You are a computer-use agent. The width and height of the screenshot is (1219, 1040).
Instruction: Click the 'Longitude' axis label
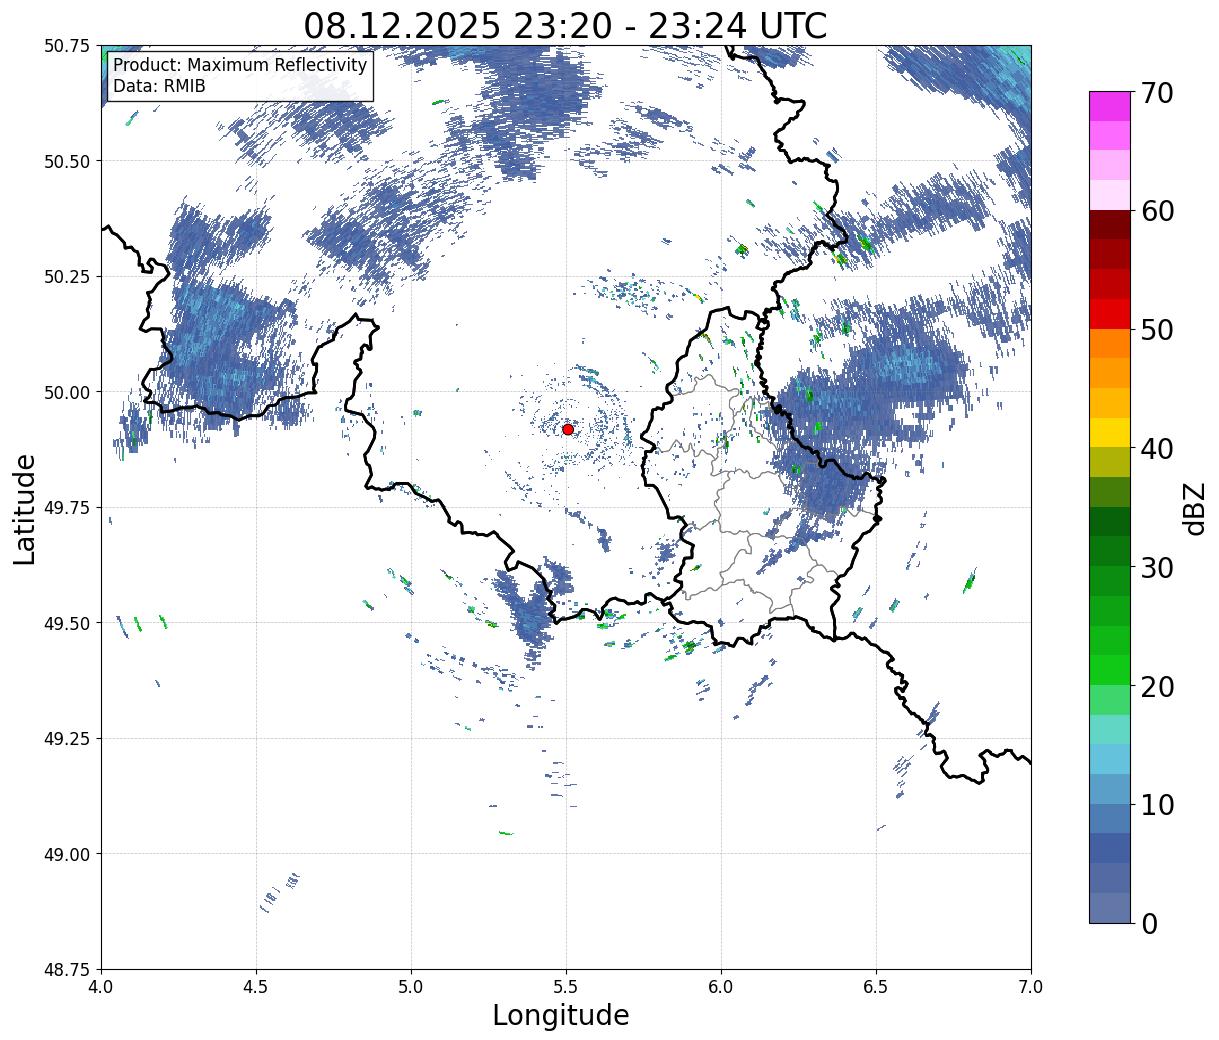(561, 1015)
